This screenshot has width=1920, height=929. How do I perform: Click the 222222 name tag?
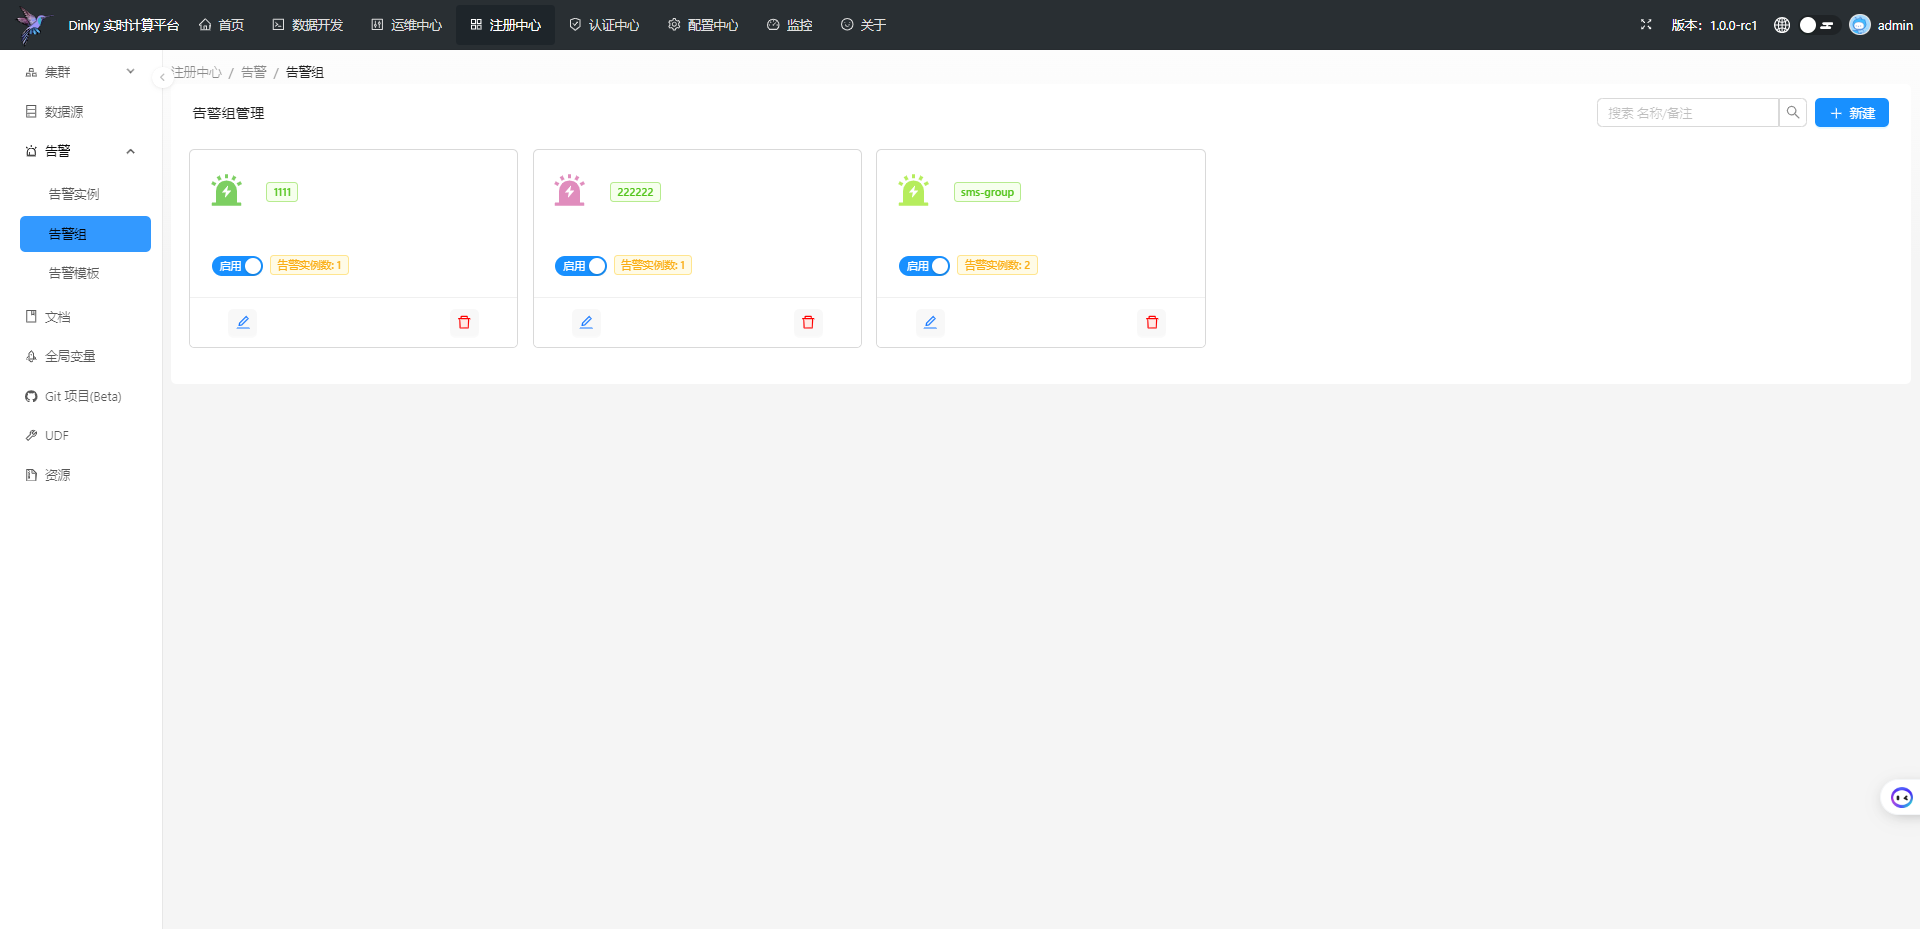[x=635, y=192]
